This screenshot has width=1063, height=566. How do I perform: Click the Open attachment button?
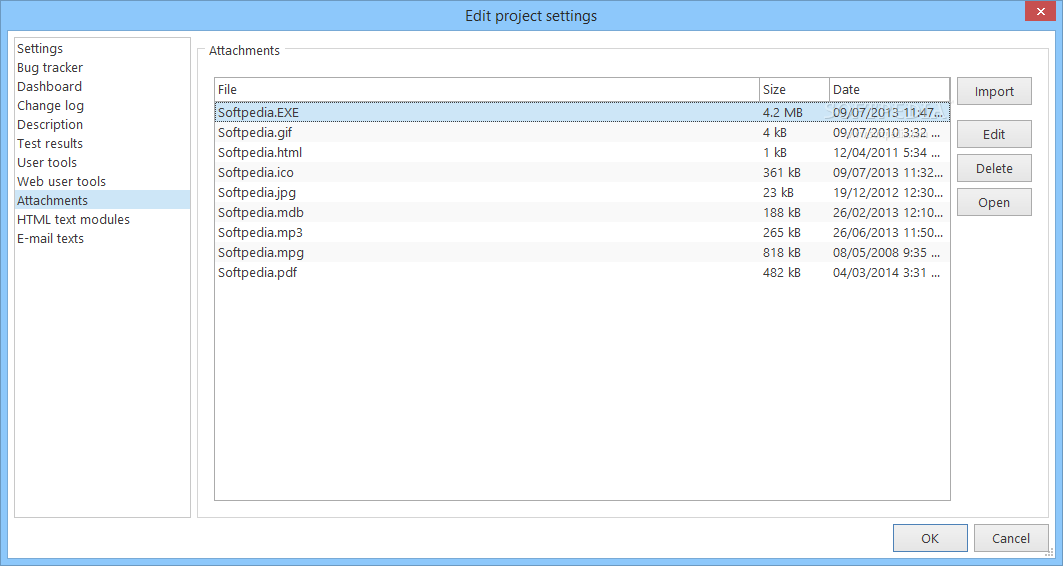[x=994, y=202]
